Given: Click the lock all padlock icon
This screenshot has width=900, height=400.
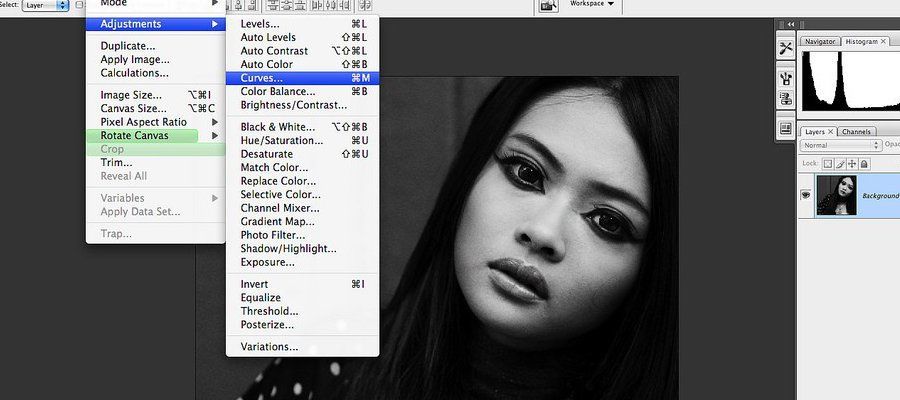Looking at the screenshot, I should (x=863, y=163).
